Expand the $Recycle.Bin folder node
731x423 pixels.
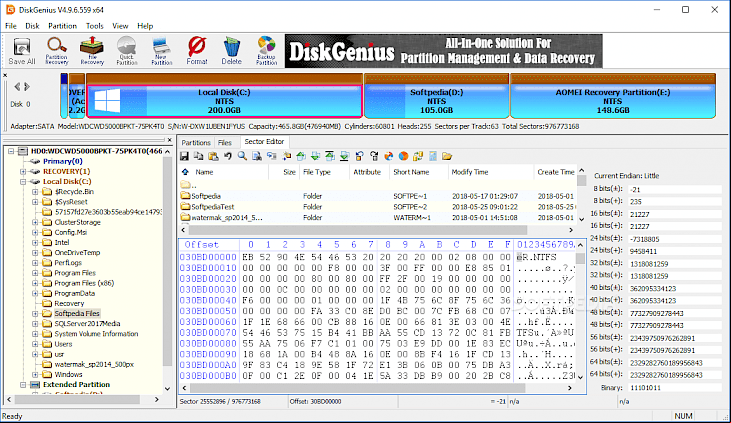[35, 192]
